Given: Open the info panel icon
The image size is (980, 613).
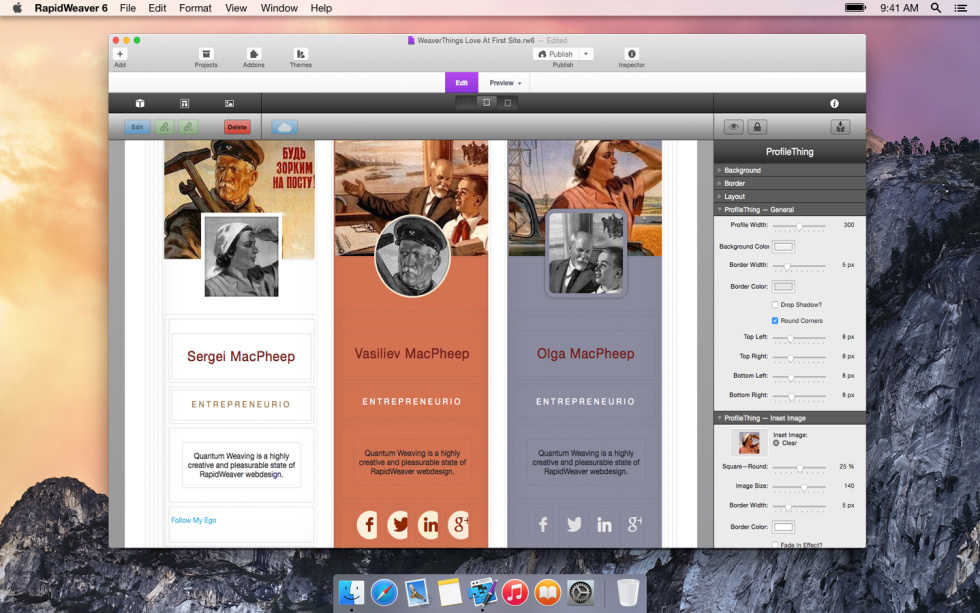Looking at the screenshot, I should (x=834, y=103).
